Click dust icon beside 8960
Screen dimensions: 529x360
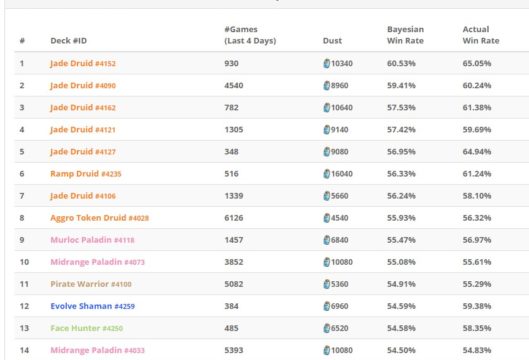(327, 85)
